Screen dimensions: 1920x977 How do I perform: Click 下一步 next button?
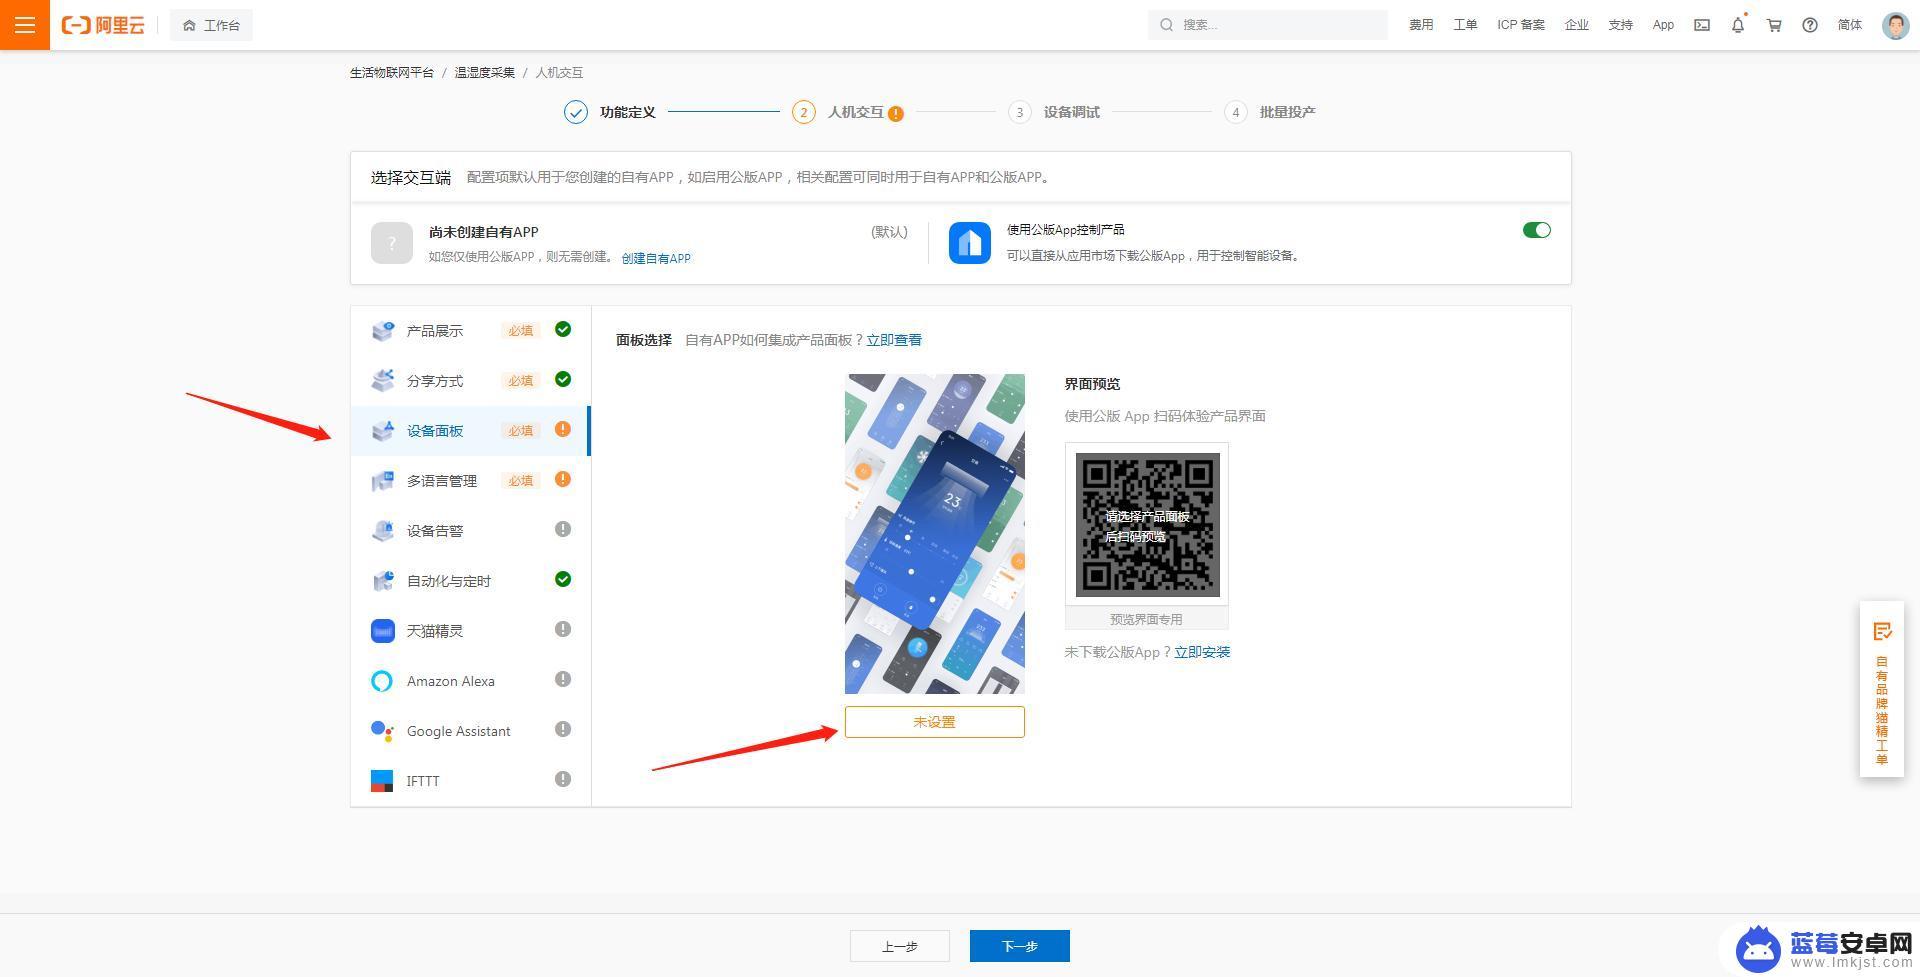click(x=1020, y=946)
